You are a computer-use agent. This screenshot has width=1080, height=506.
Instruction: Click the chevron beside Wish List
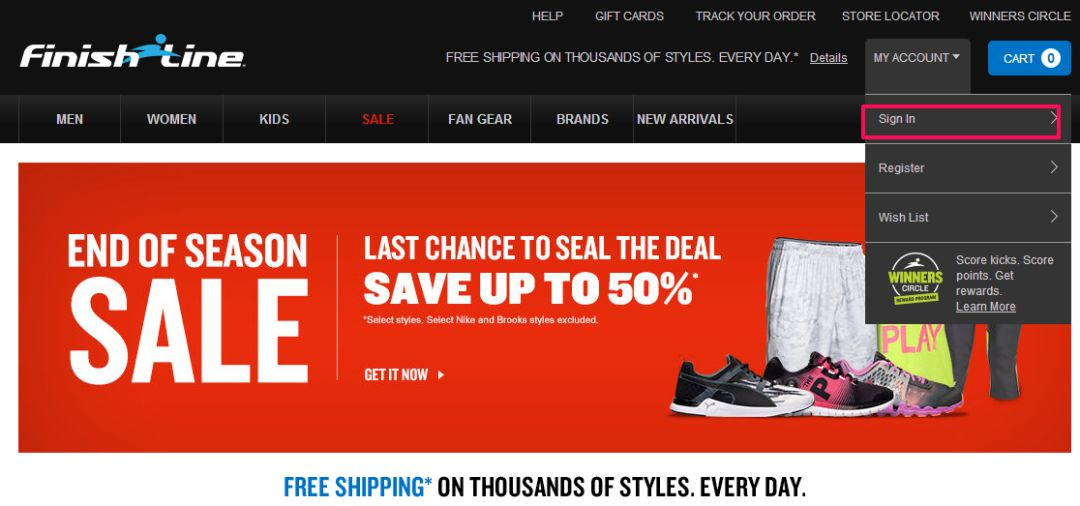1053,217
